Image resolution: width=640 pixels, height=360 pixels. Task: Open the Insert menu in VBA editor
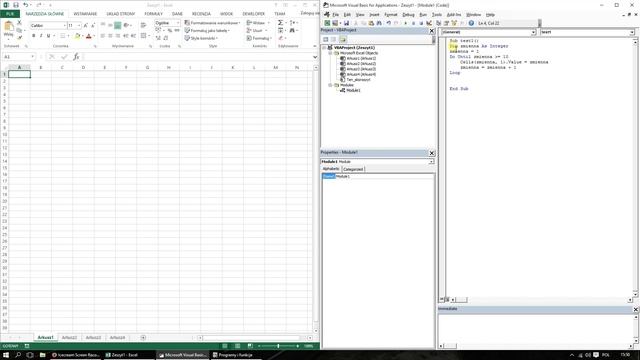point(374,15)
